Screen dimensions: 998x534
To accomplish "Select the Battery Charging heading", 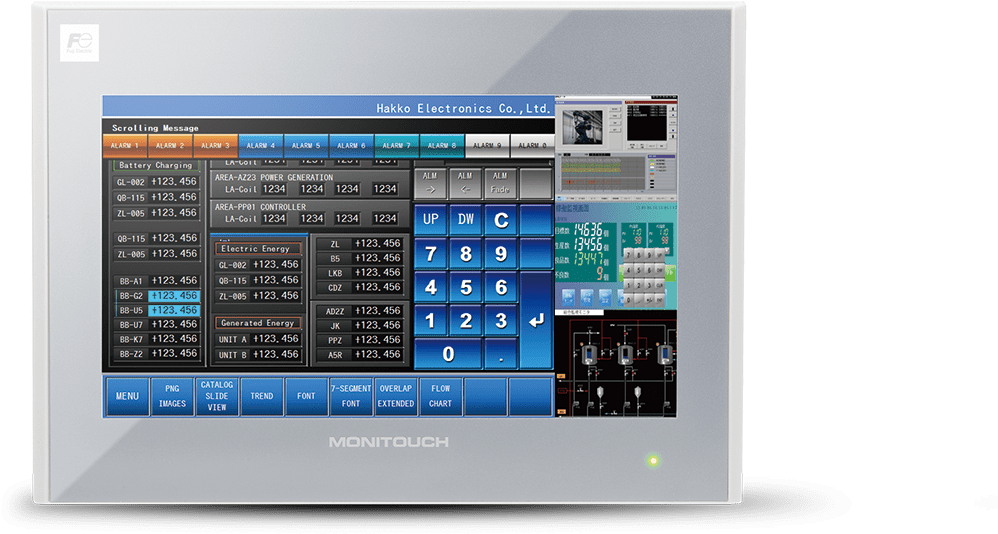I will (x=157, y=165).
